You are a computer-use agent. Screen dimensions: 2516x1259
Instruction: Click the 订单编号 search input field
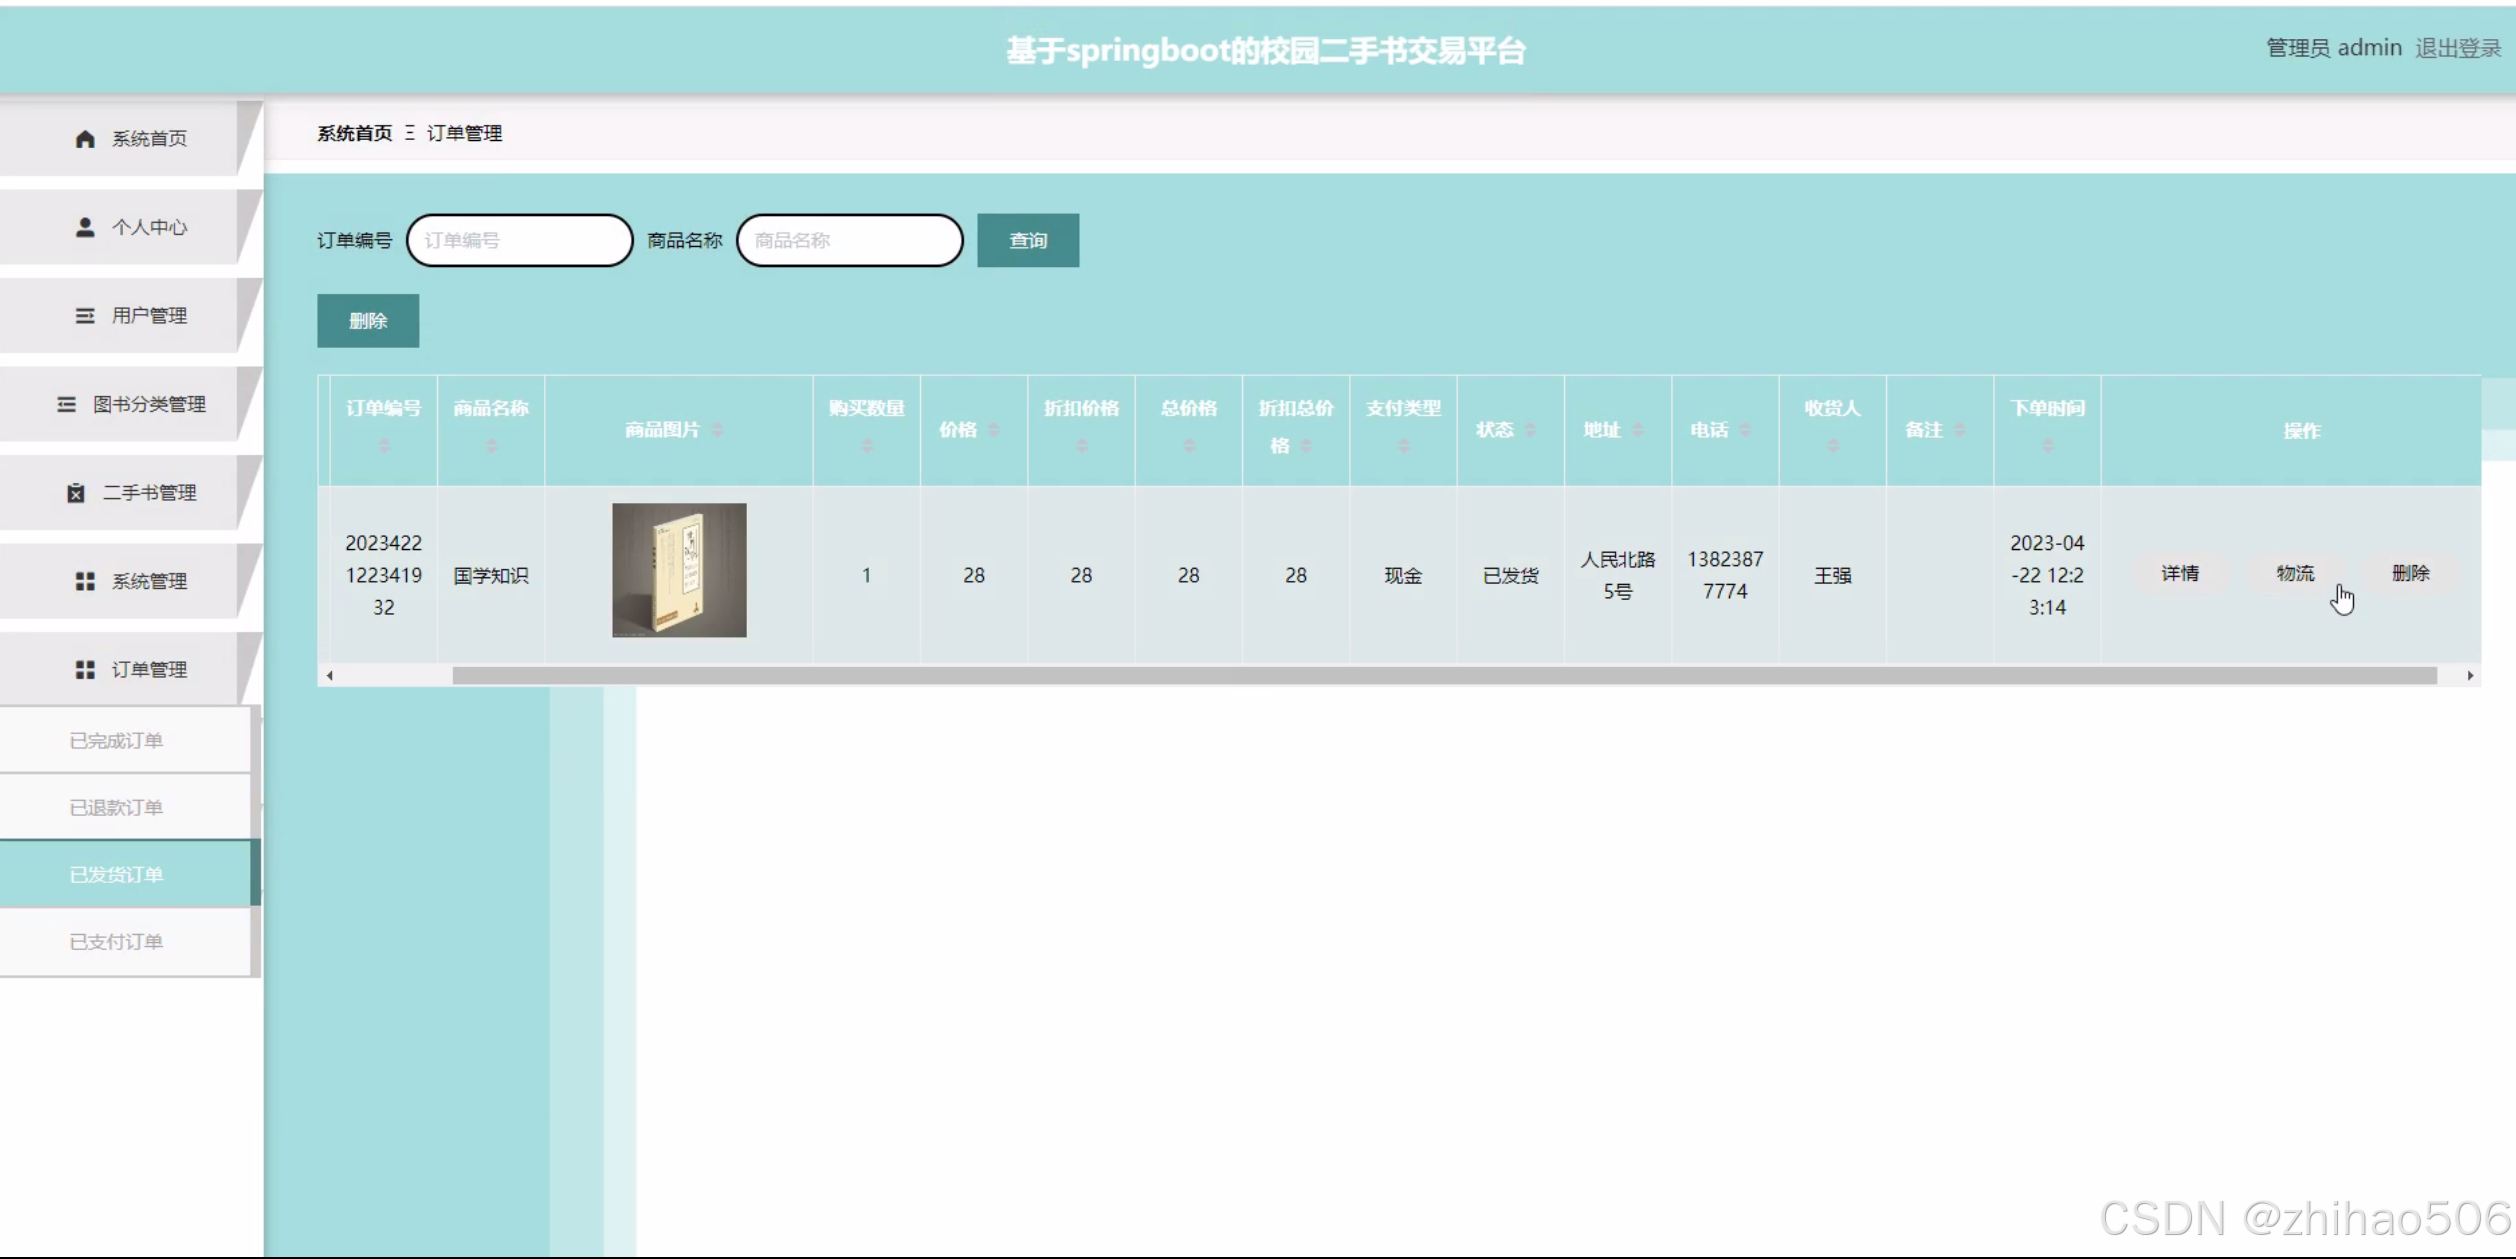tap(519, 241)
